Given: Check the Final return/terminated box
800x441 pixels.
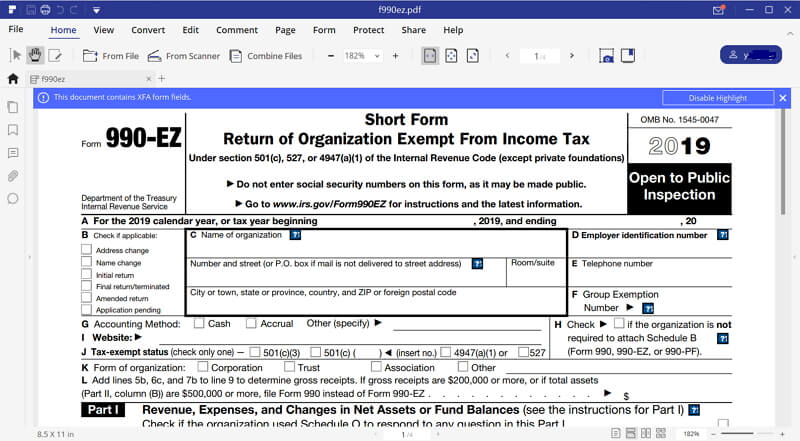Looking at the screenshot, I should coord(87,285).
